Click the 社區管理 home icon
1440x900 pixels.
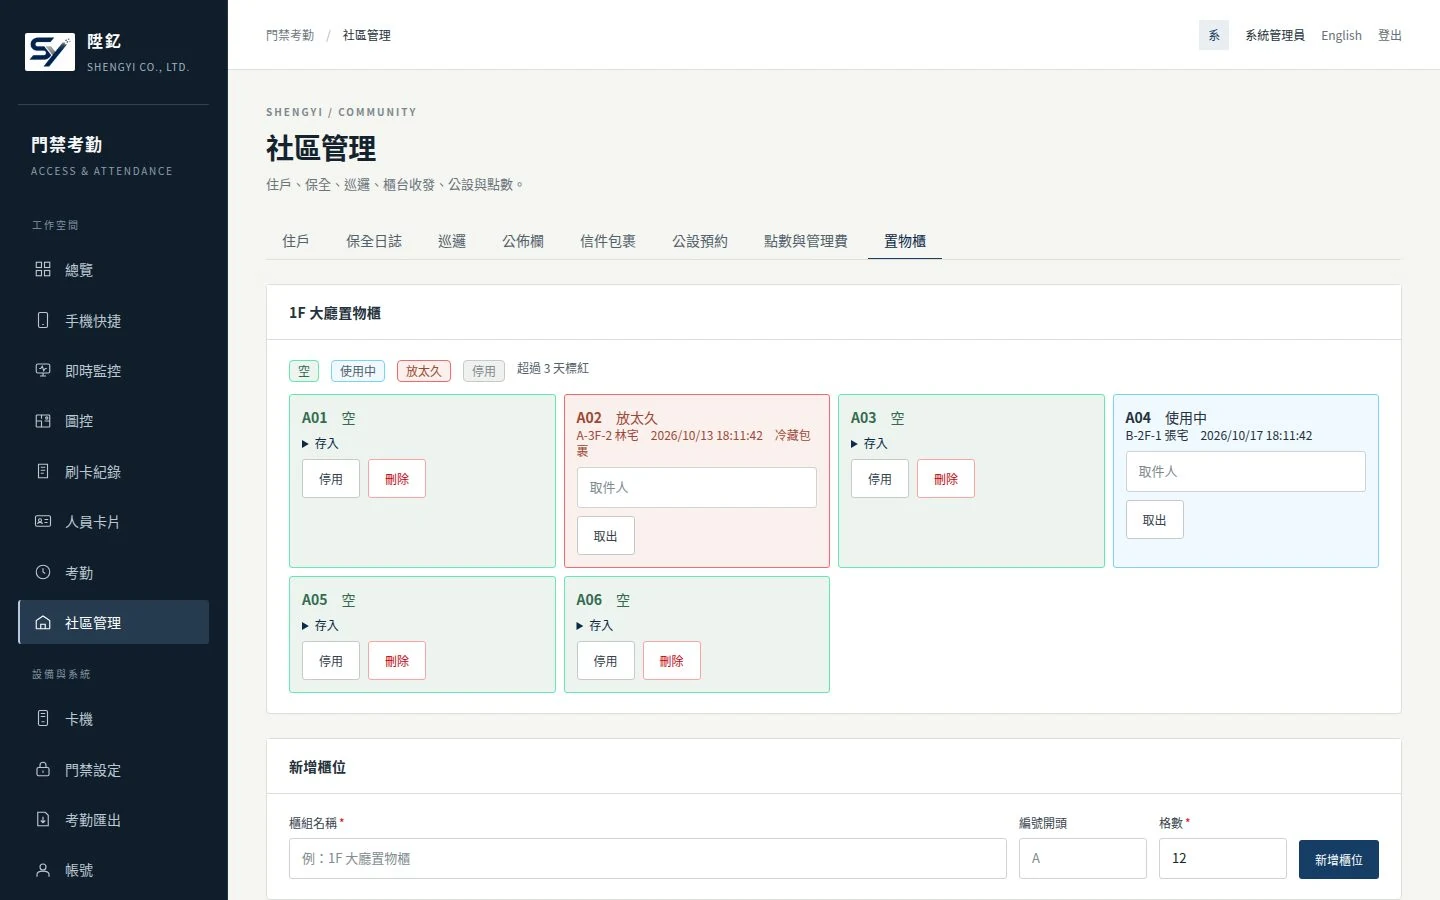click(x=43, y=622)
